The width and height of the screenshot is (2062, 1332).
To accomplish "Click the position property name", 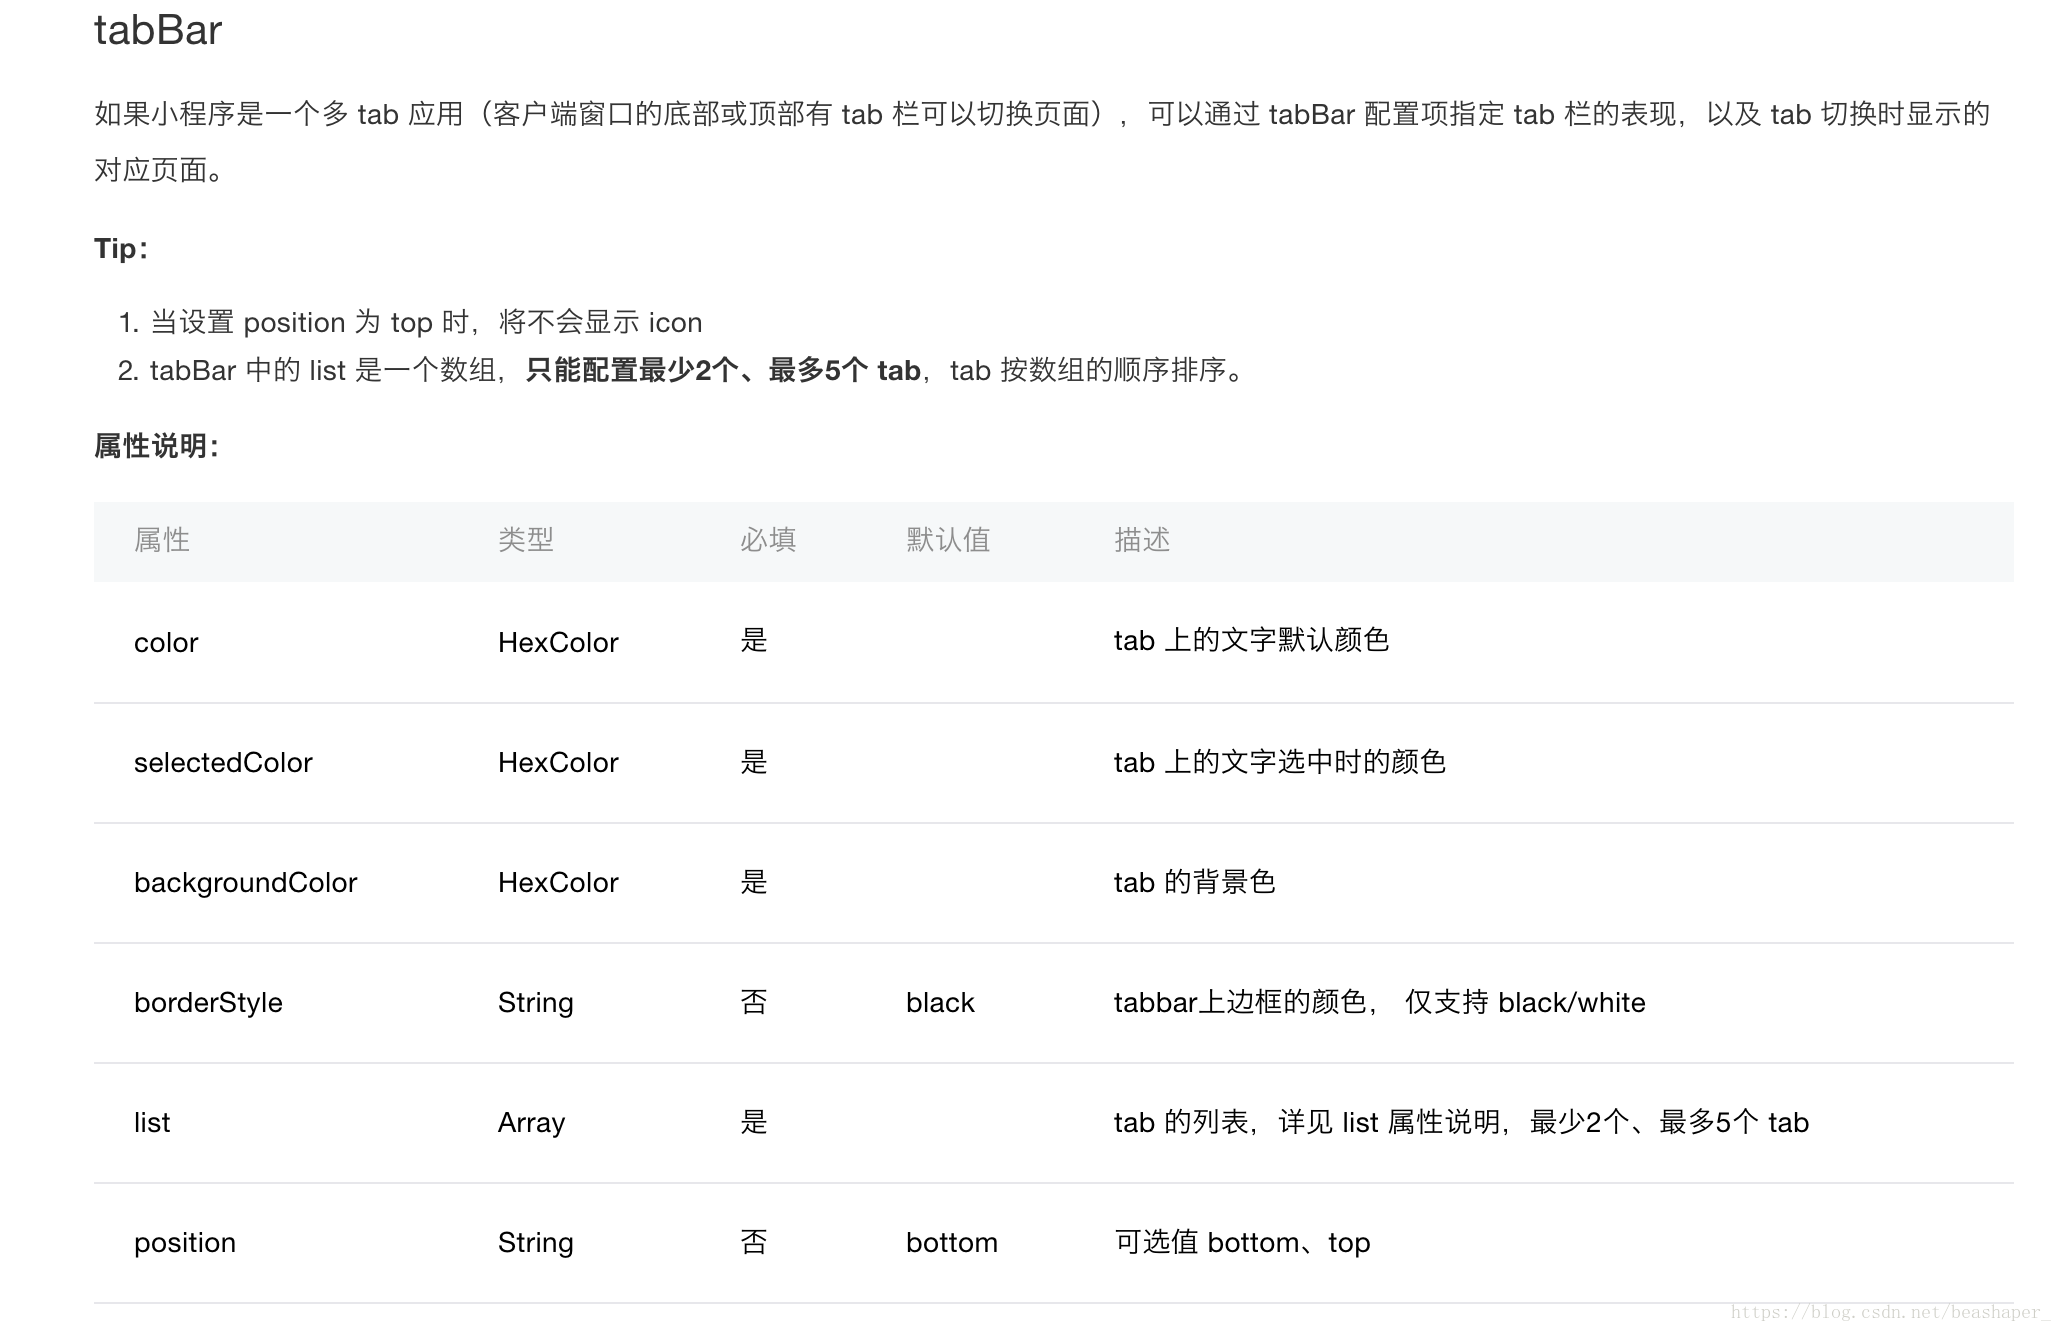I will tap(185, 1243).
